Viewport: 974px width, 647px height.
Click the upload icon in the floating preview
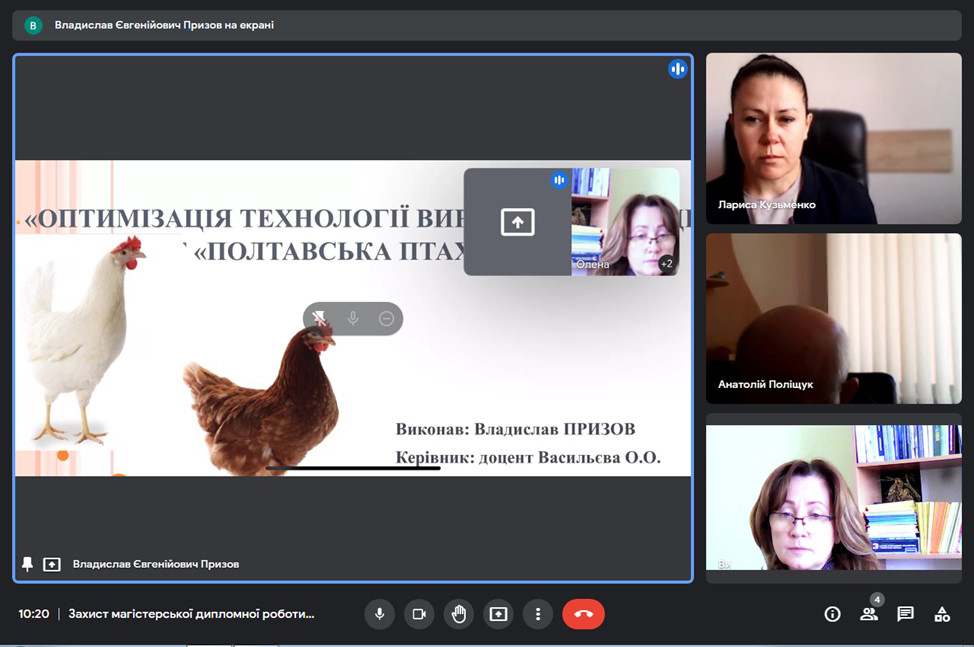pos(517,222)
